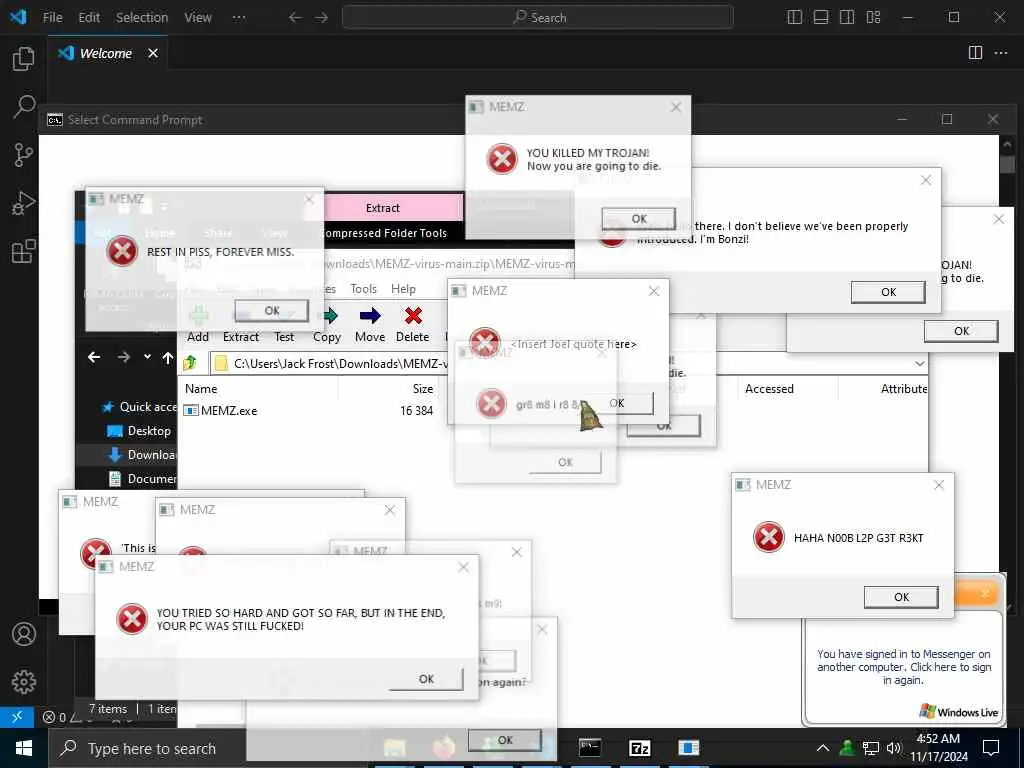Click the Delete icon in 7-Zip toolbar
The image size is (1024, 768).
[x=413, y=325]
